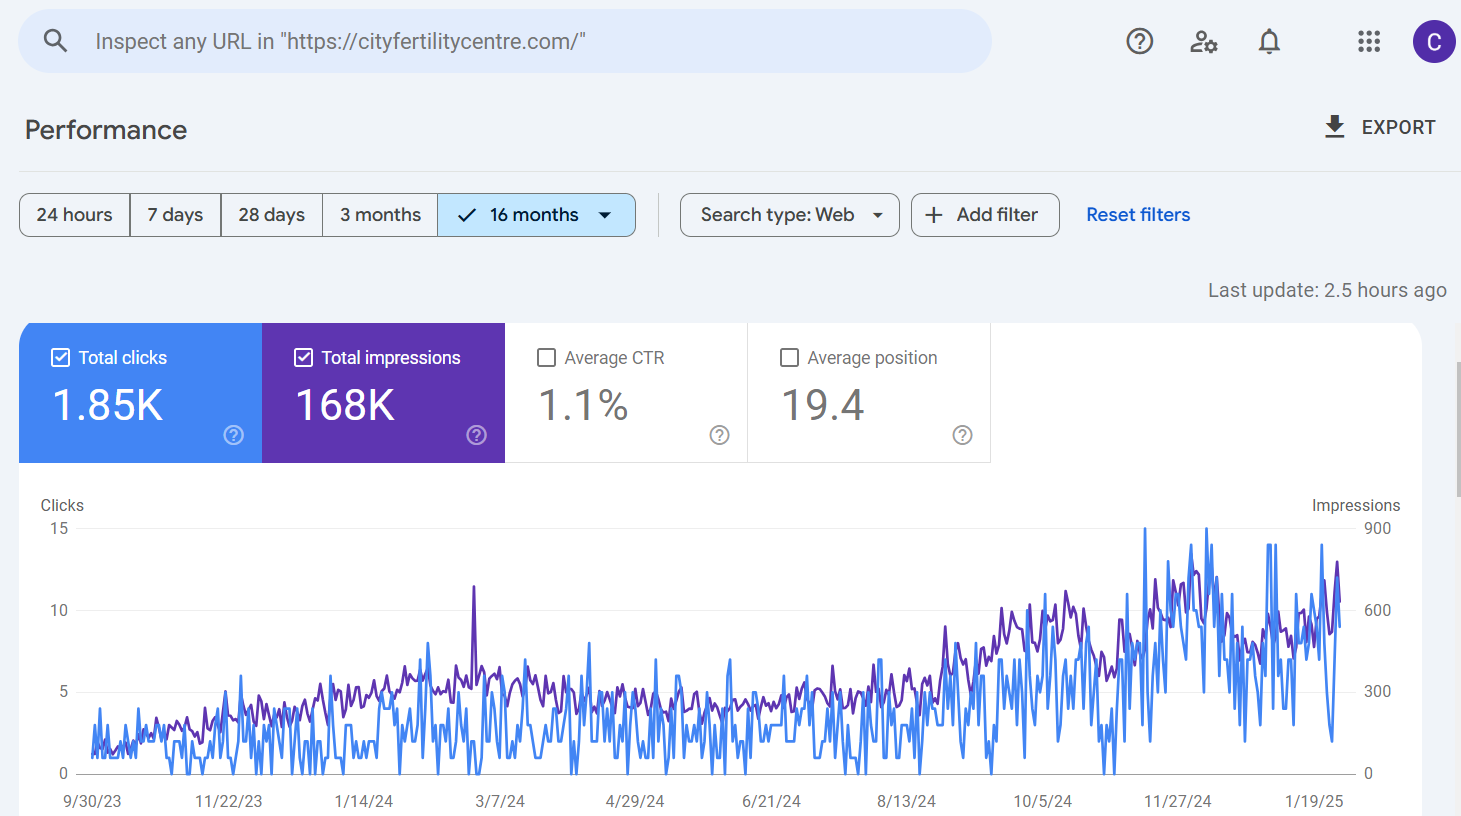Click the URL inspection search field
This screenshot has height=816, width=1461.
point(505,41)
